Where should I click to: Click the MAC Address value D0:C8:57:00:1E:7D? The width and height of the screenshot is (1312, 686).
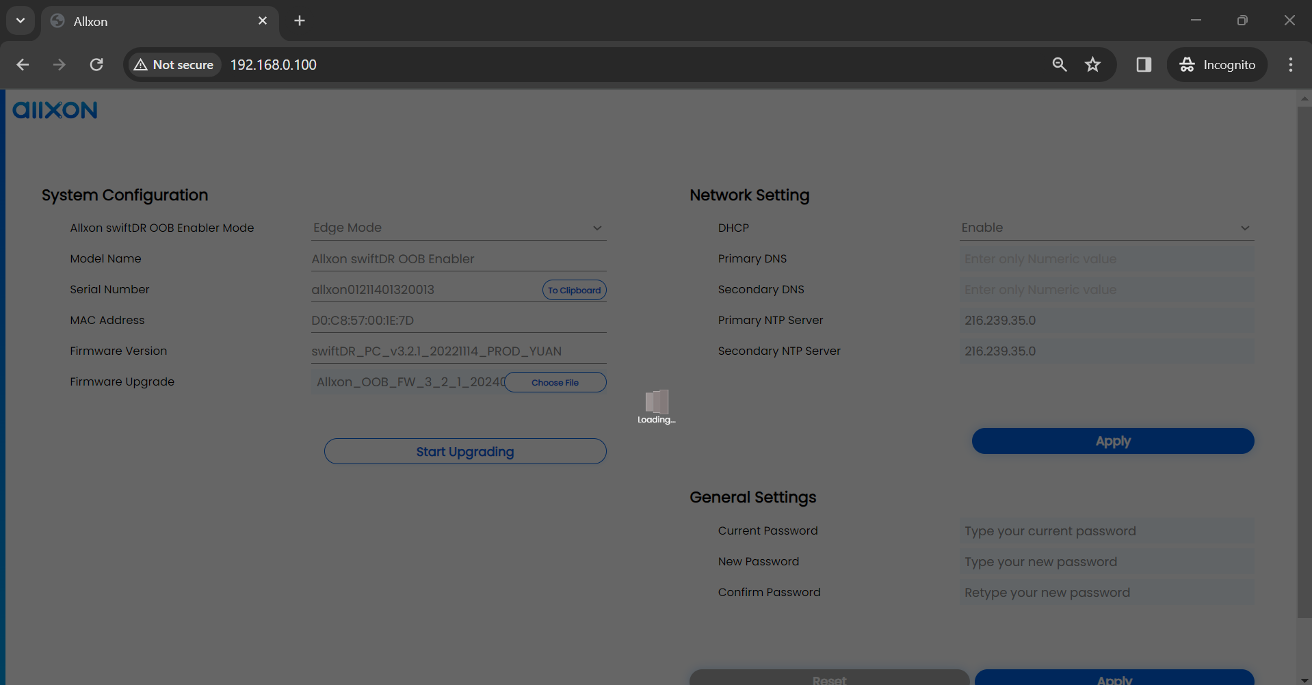pos(363,321)
